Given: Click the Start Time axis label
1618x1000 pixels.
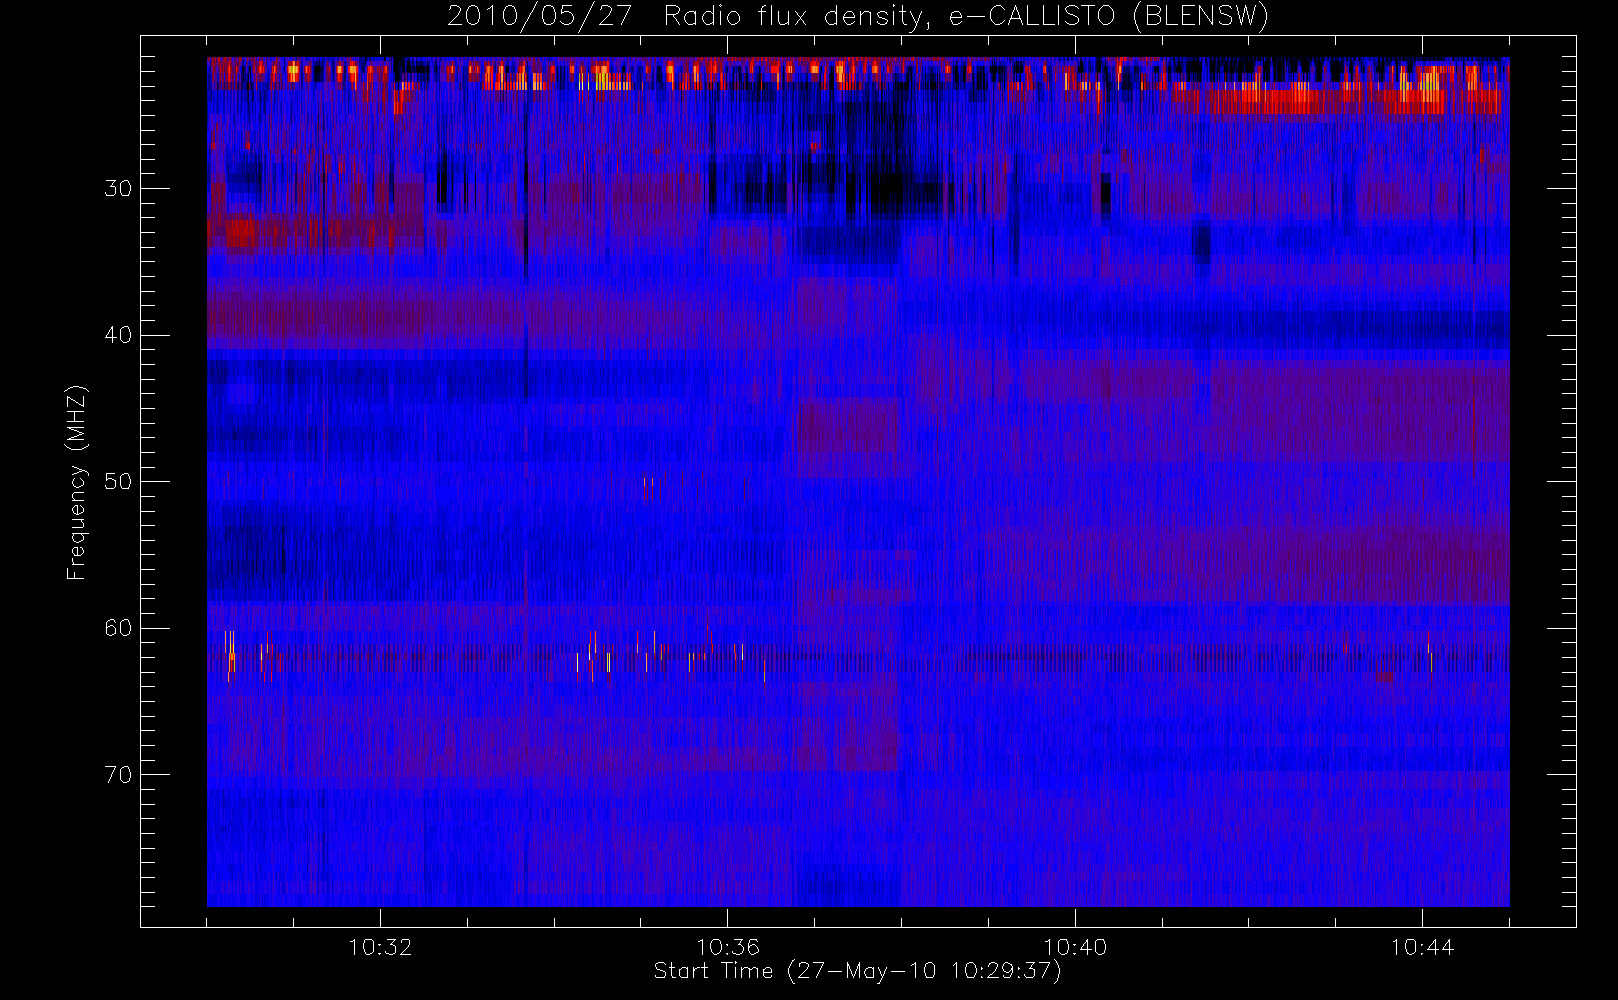Looking at the screenshot, I should pos(858,971).
